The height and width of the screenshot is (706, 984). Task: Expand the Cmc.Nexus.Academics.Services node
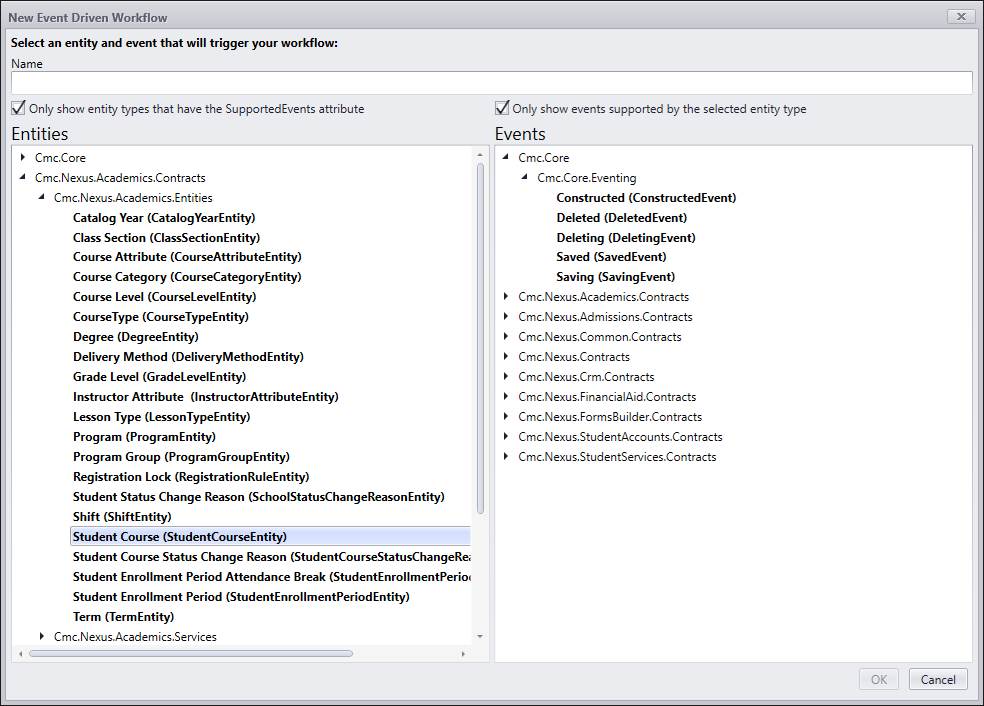click(41, 636)
